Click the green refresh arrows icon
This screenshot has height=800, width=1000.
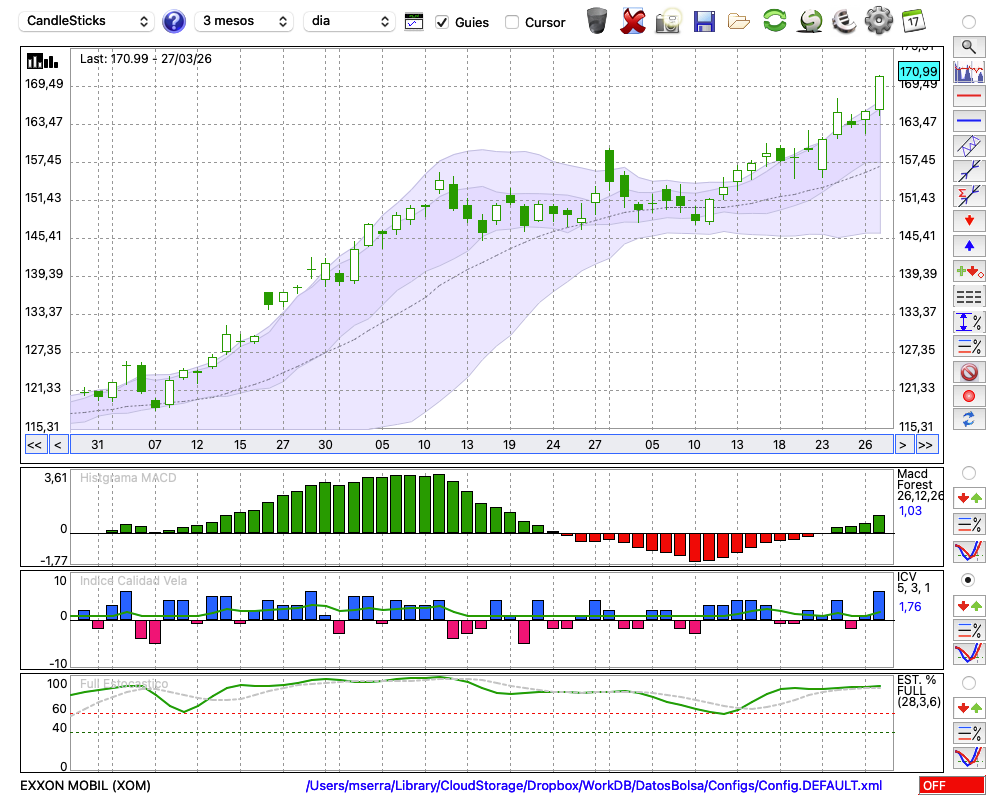pyautogui.click(x=774, y=20)
